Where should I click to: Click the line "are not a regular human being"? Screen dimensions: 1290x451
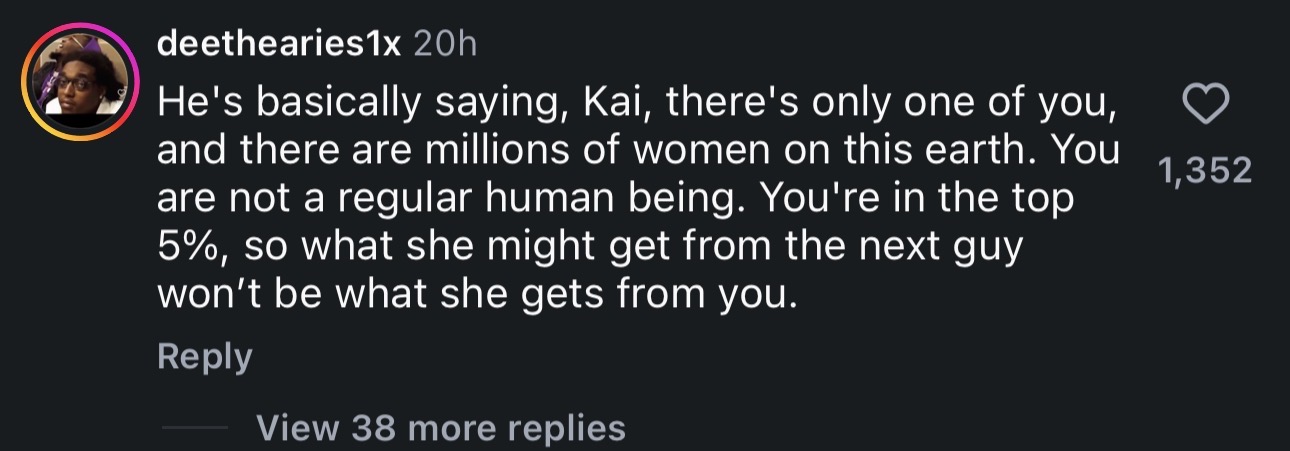tap(615, 199)
